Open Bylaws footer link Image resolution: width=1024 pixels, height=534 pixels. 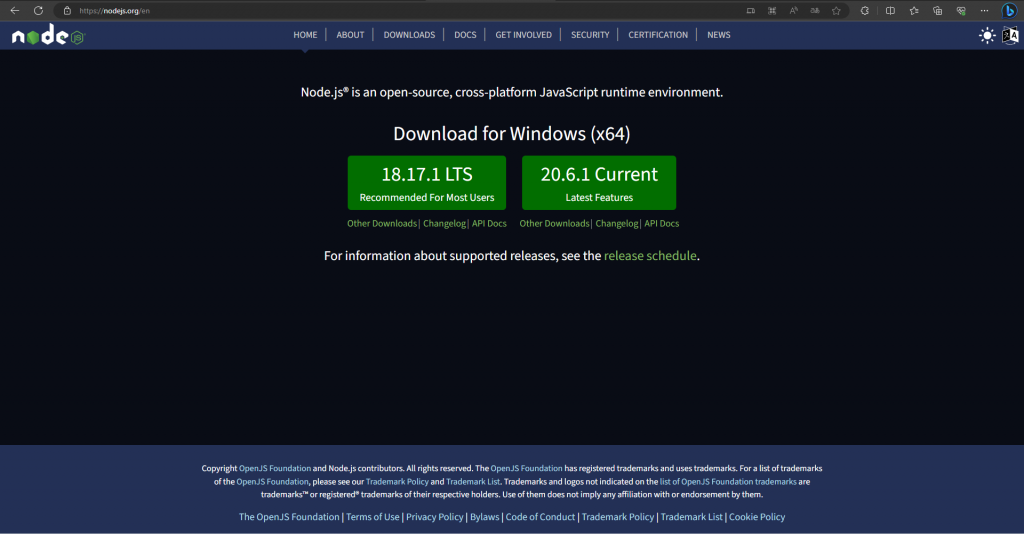(485, 516)
